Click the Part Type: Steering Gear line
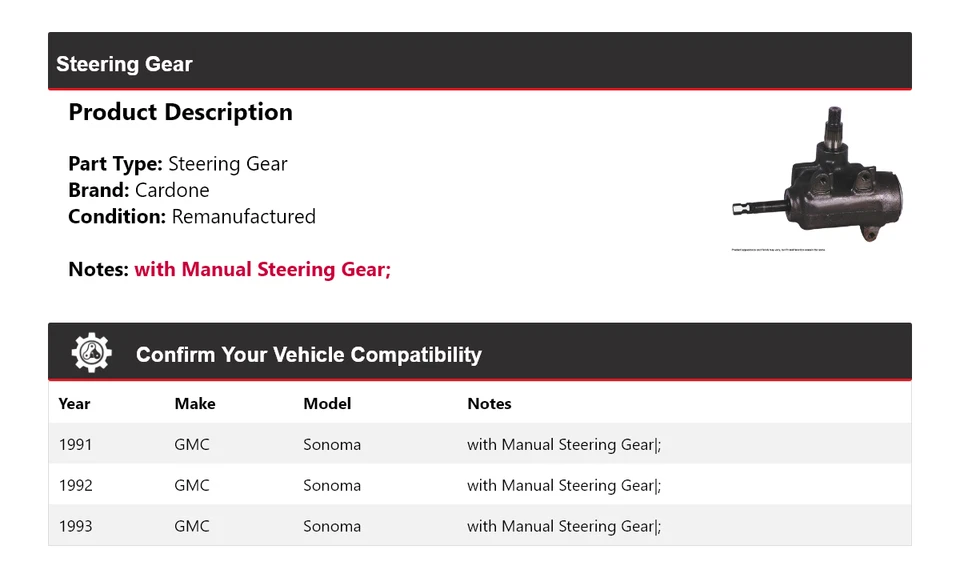 coord(178,164)
